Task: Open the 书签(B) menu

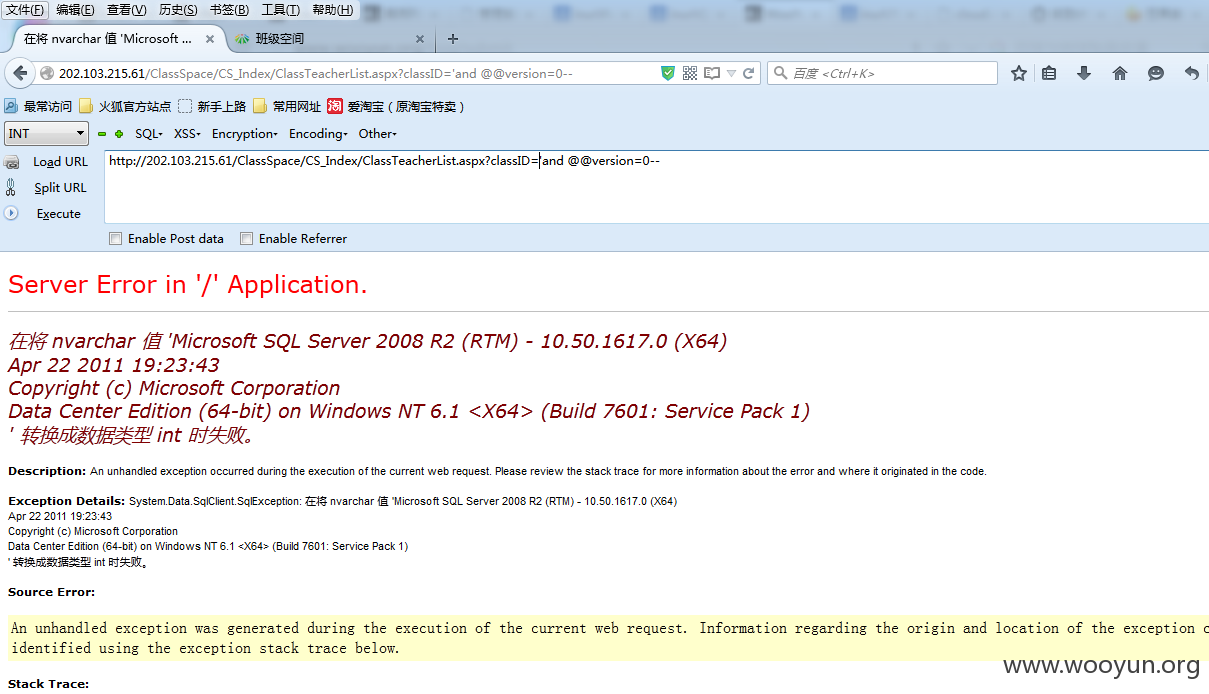Action: [x=229, y=10]
